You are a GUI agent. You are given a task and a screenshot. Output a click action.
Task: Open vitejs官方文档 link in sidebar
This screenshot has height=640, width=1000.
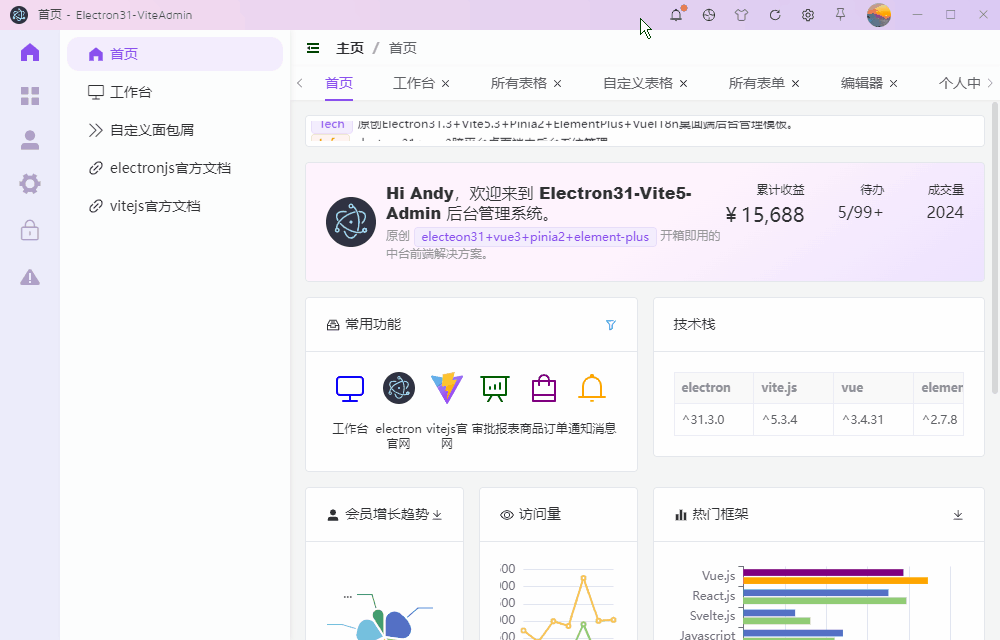click(175, 207)
